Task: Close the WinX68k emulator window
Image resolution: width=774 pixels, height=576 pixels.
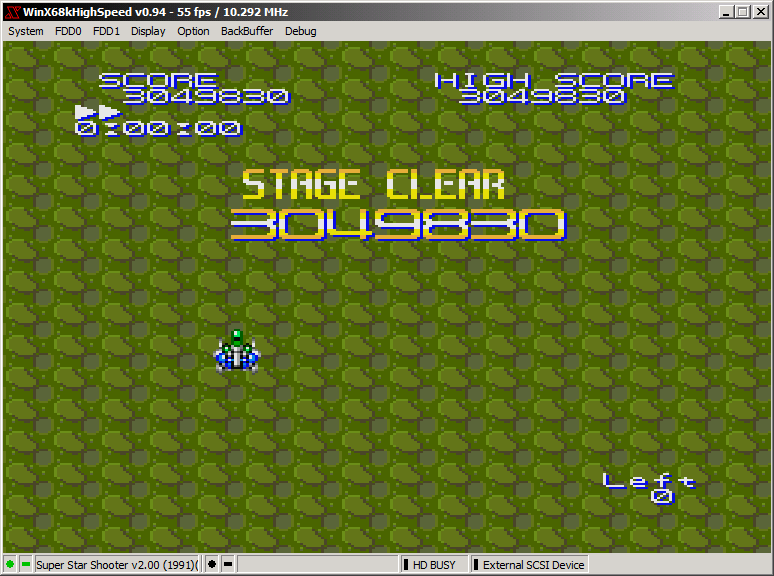Action: click(761, 12)
